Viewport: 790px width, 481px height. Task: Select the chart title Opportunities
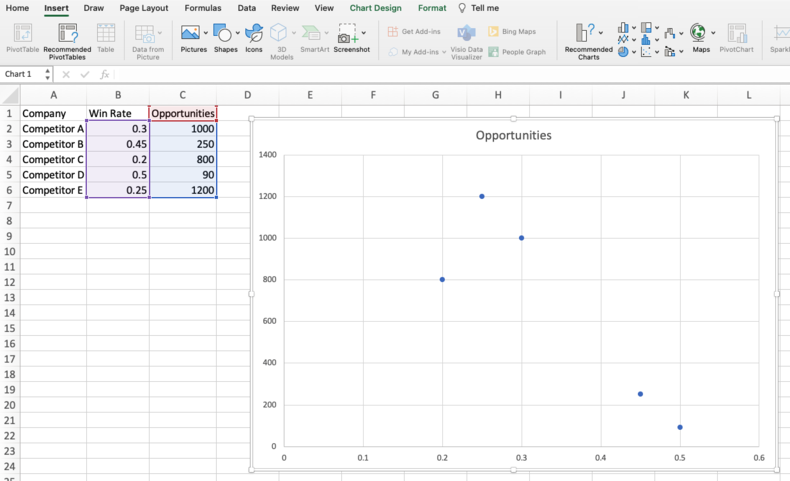[513, 135]
